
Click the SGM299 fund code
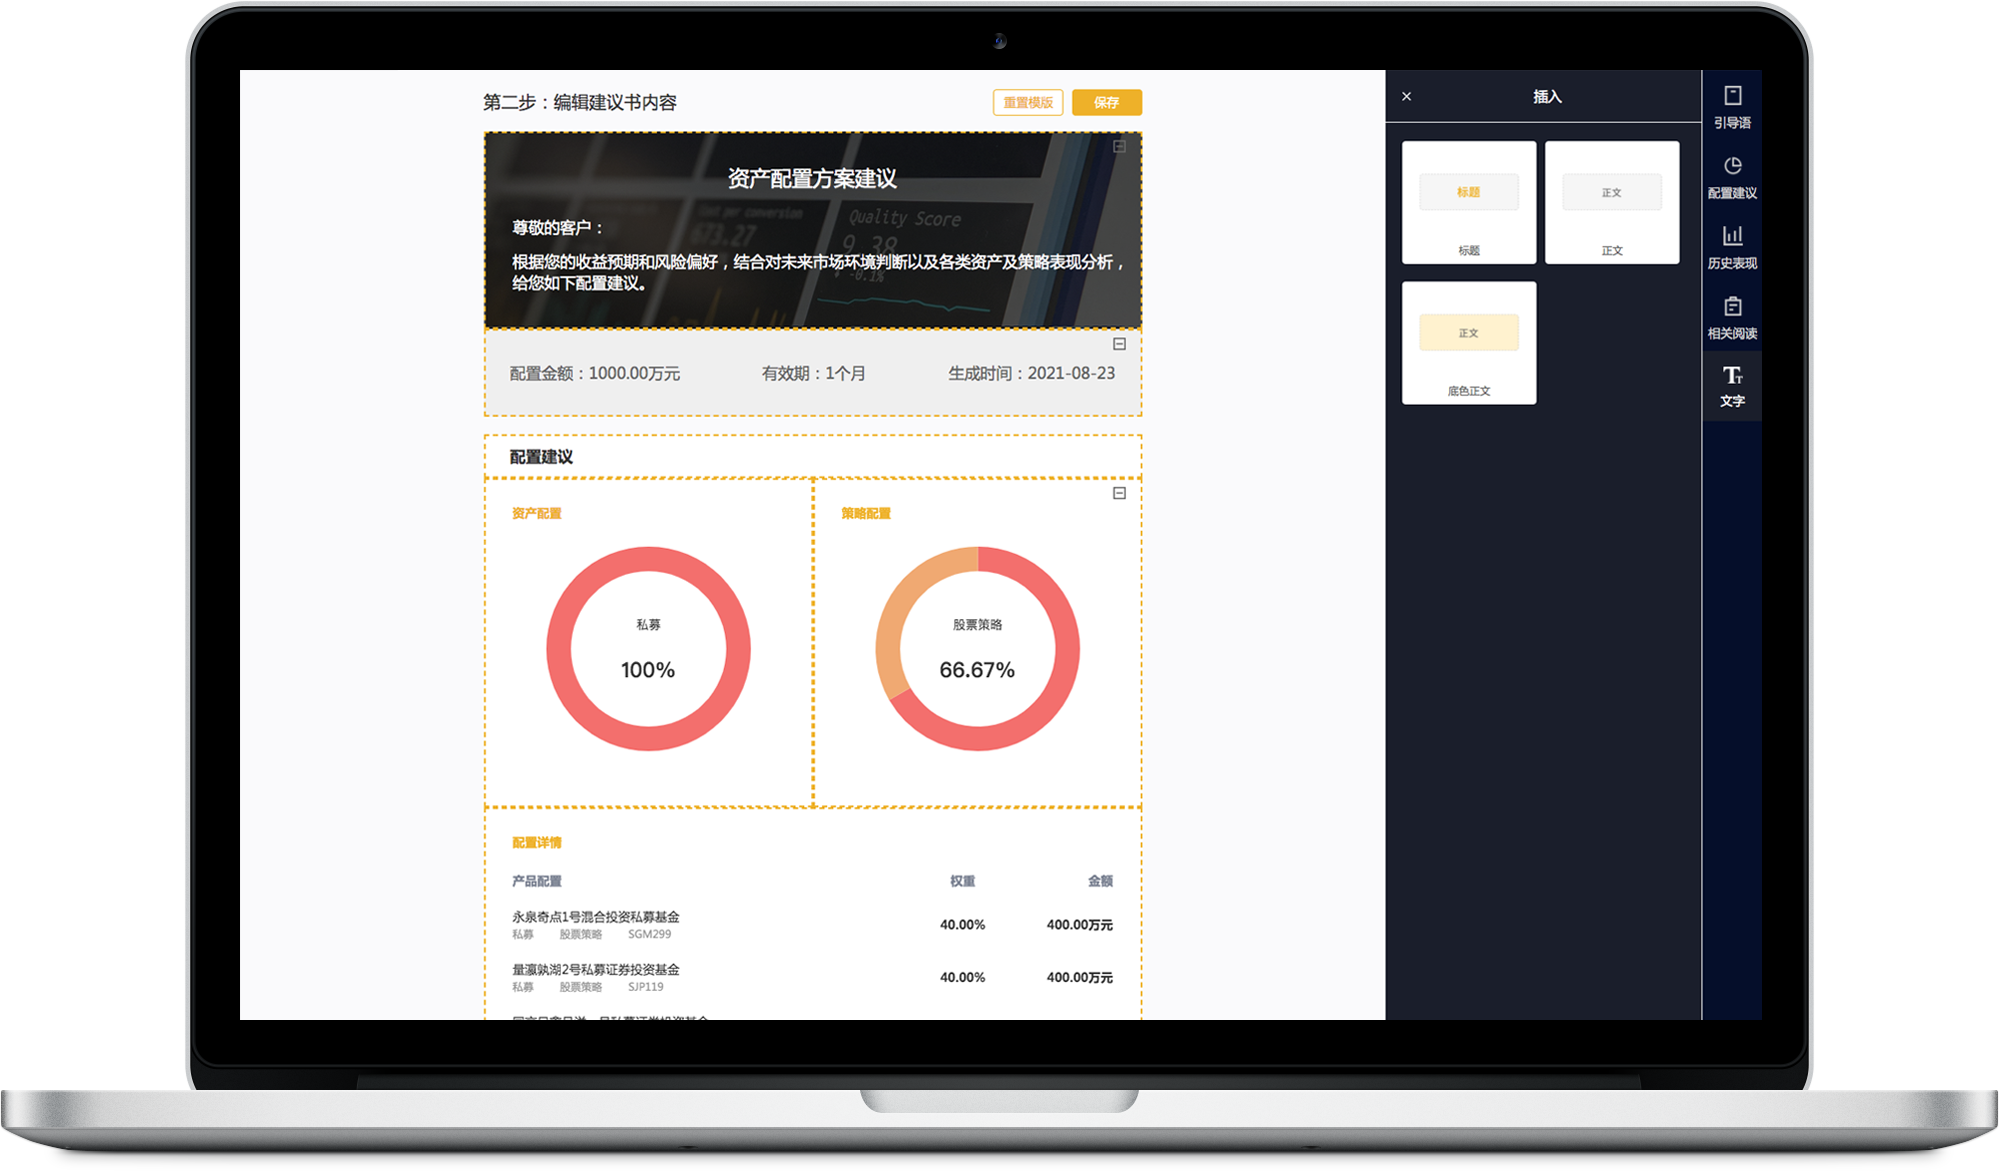(x=649, y=934)
